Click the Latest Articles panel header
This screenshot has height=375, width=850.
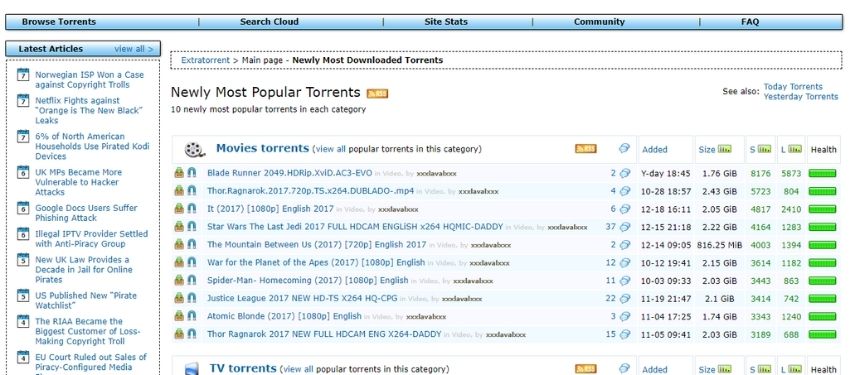coord(83,49)
